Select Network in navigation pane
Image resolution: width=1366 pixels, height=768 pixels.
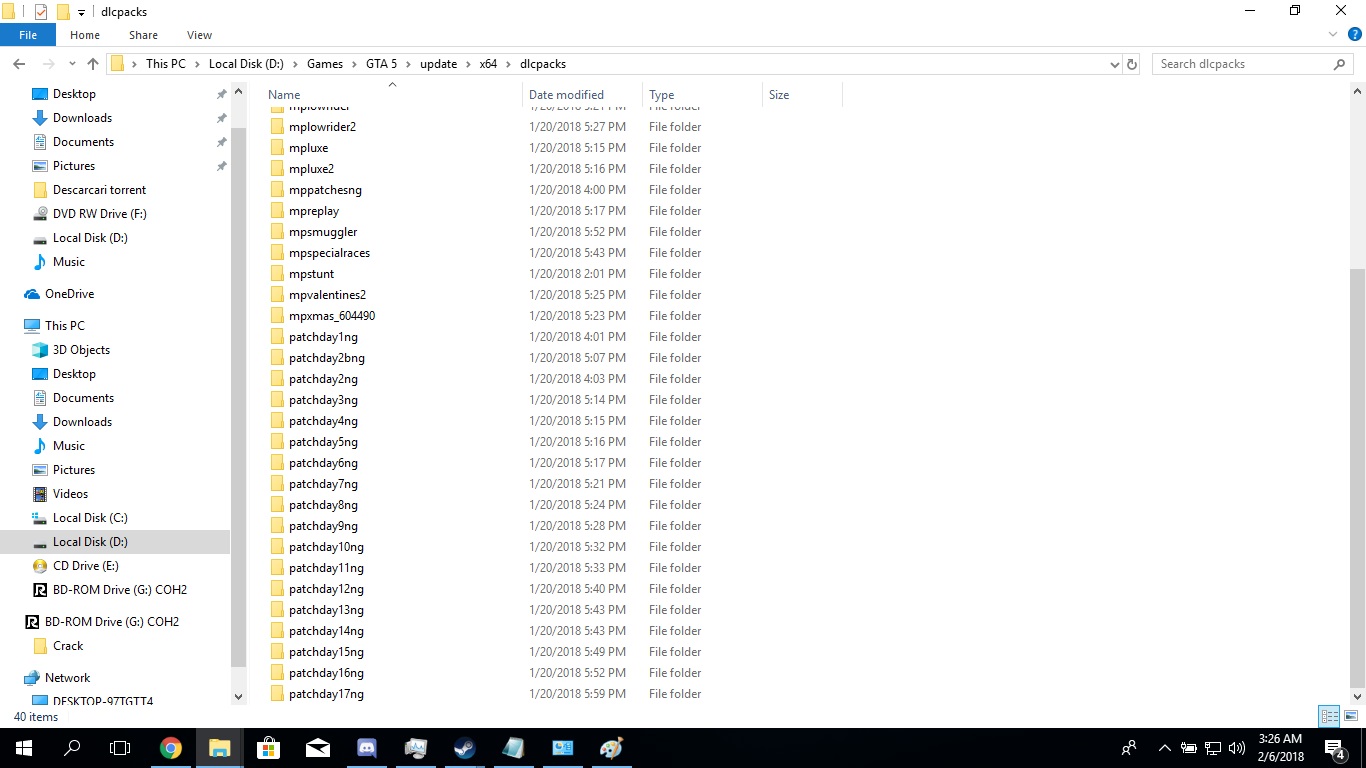(x=67, y=678)
